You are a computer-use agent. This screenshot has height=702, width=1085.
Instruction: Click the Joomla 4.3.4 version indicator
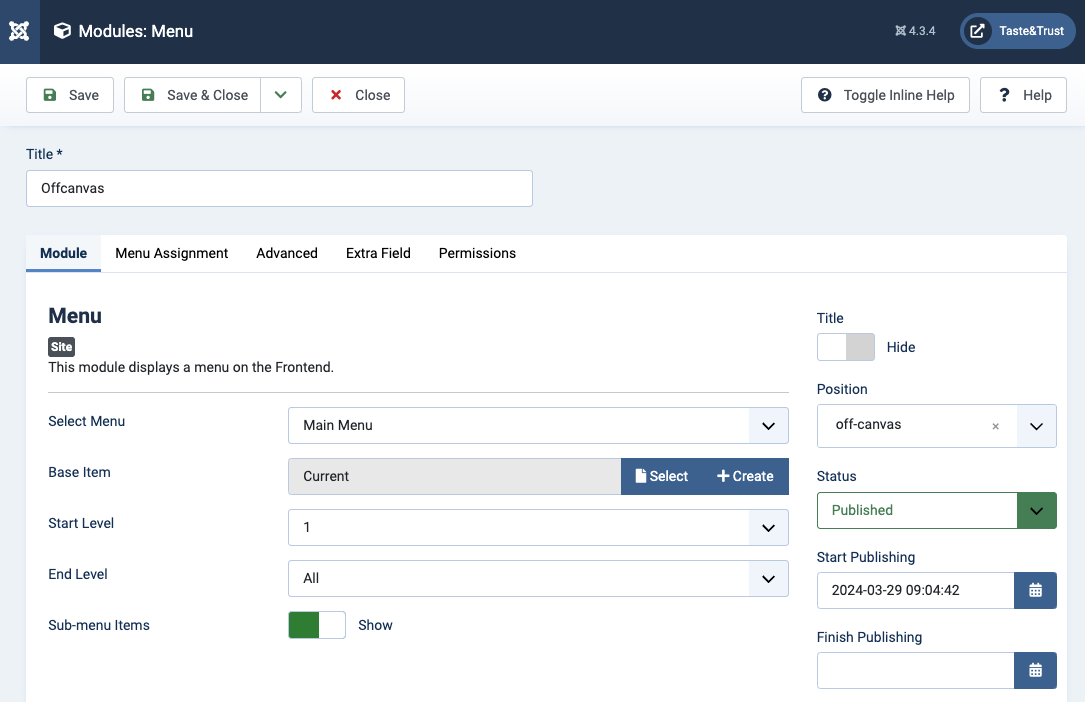(x=915, y=31)
